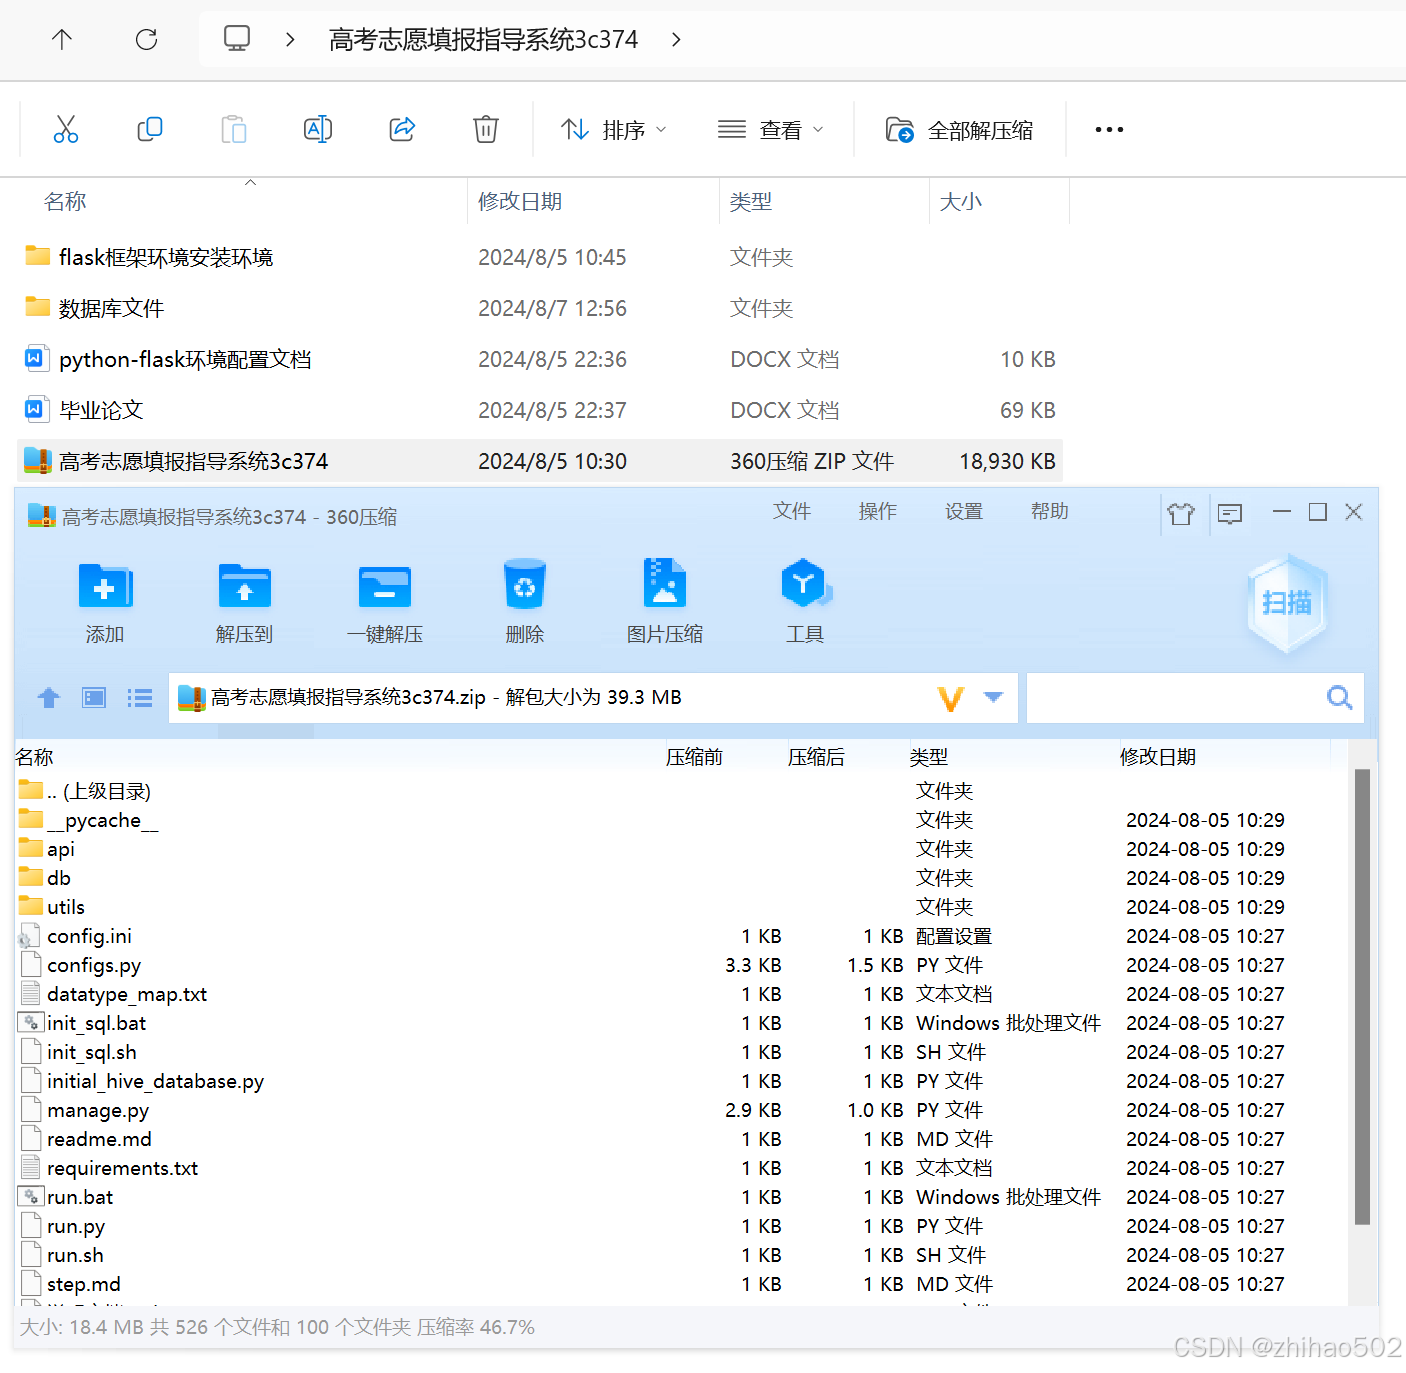Click the archive list vertical scrollbar
Screen dimensions: 1406x1373
(1362, 997)
